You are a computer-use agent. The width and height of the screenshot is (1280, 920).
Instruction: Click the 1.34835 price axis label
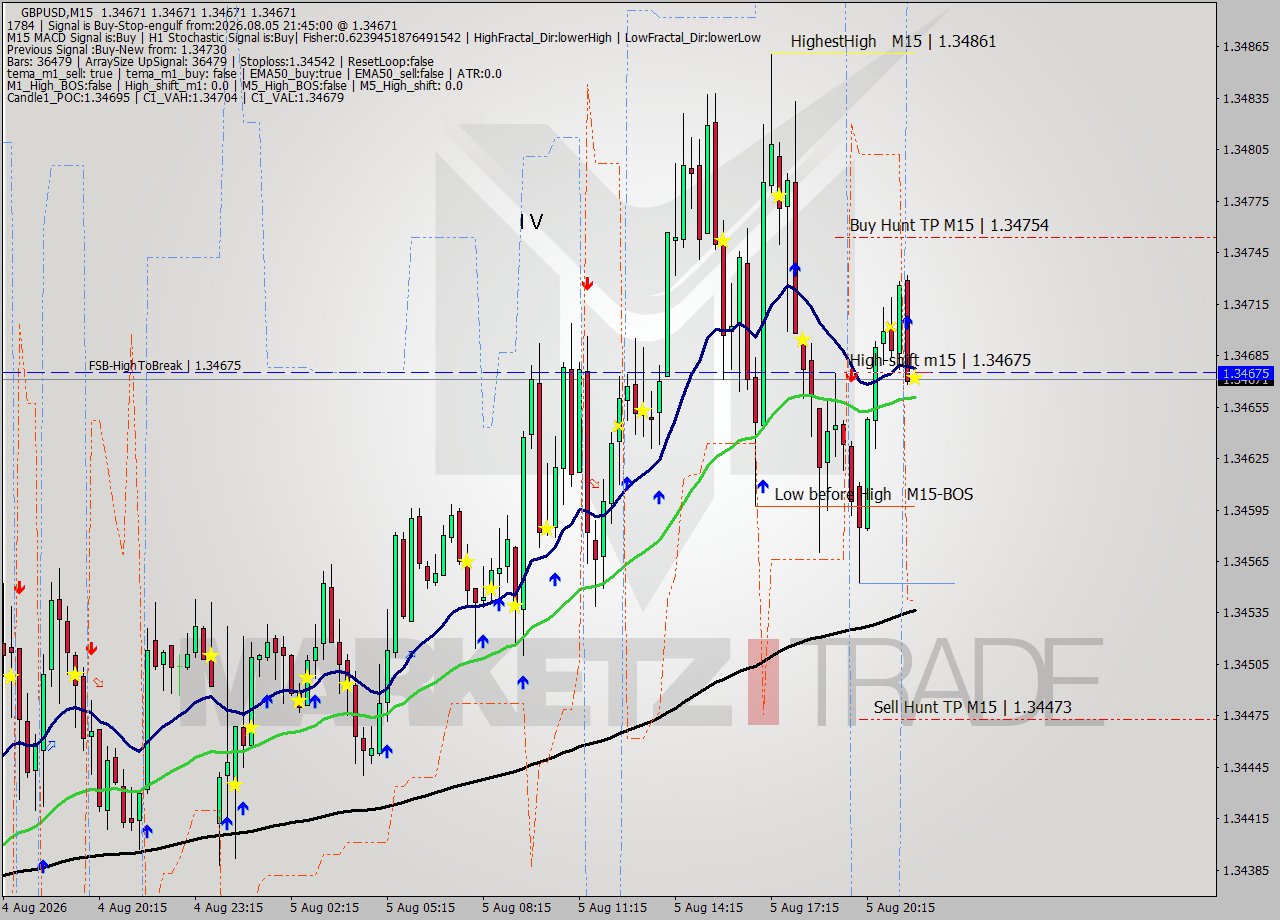[x=1245, y=98]
